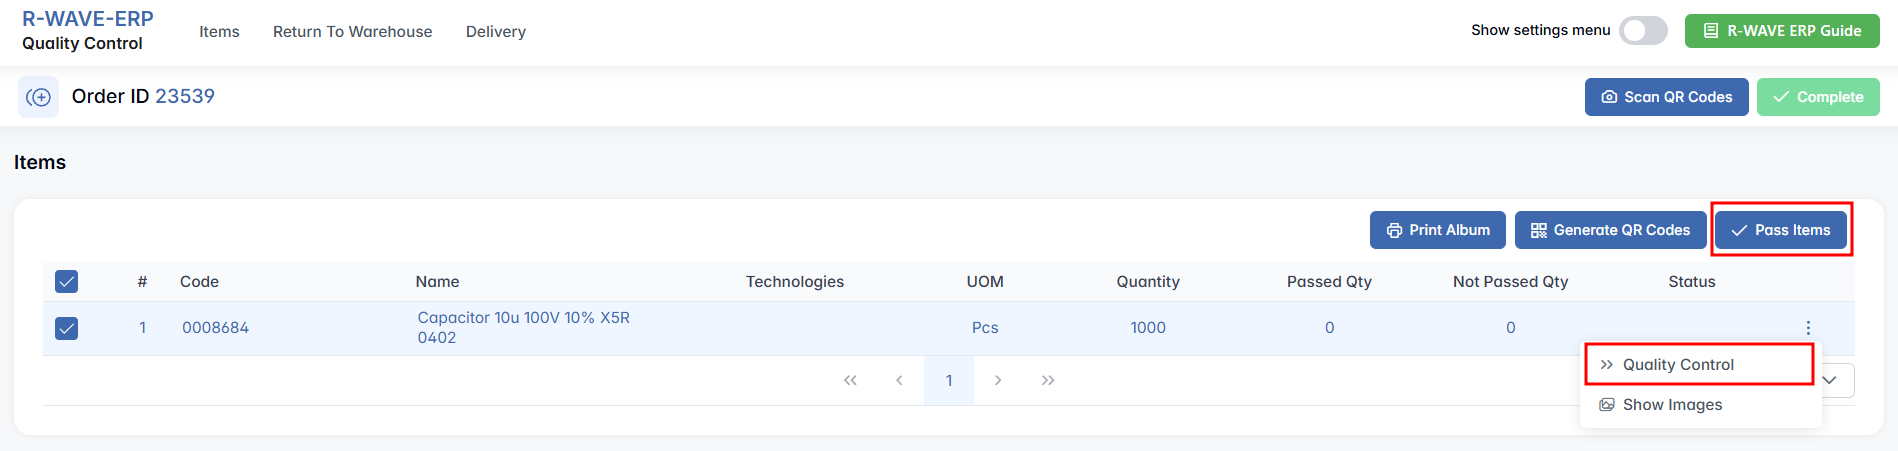Screen dimensions: 1898x451
Task: Click the Scan QR Codes button
Action: click(x=1666, y=97)
